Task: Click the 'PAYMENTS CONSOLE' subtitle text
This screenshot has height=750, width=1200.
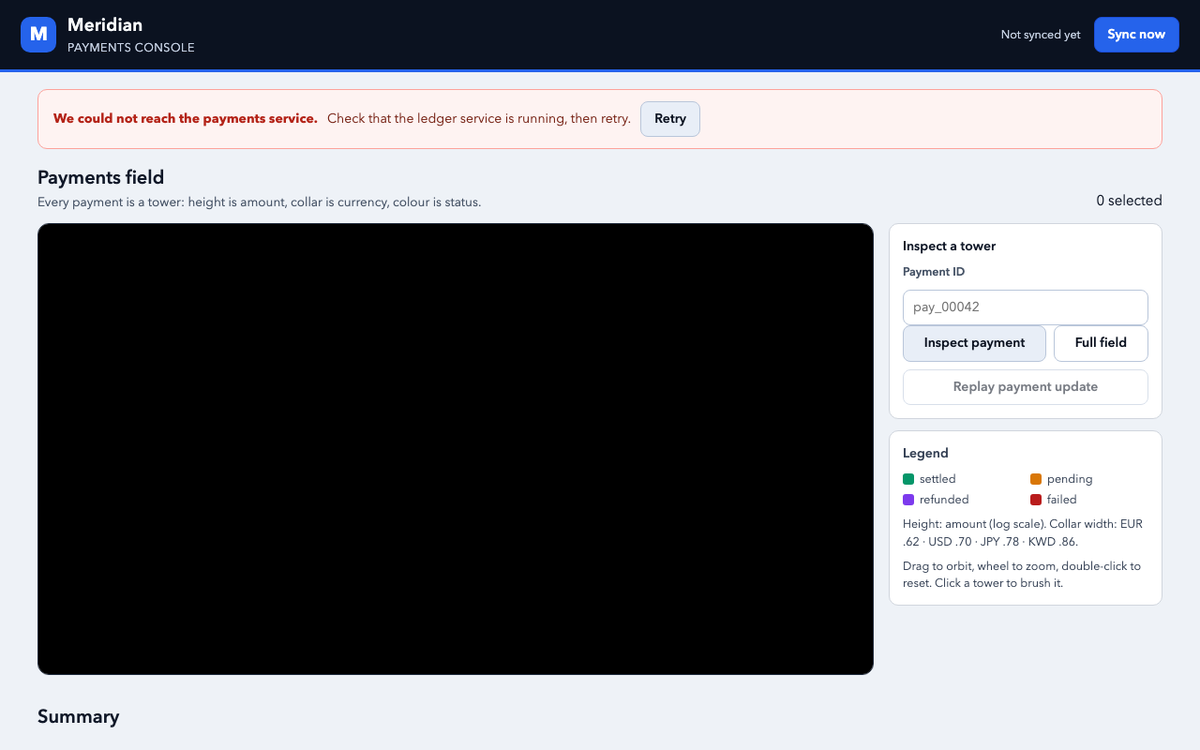Action: pos(131,48)
